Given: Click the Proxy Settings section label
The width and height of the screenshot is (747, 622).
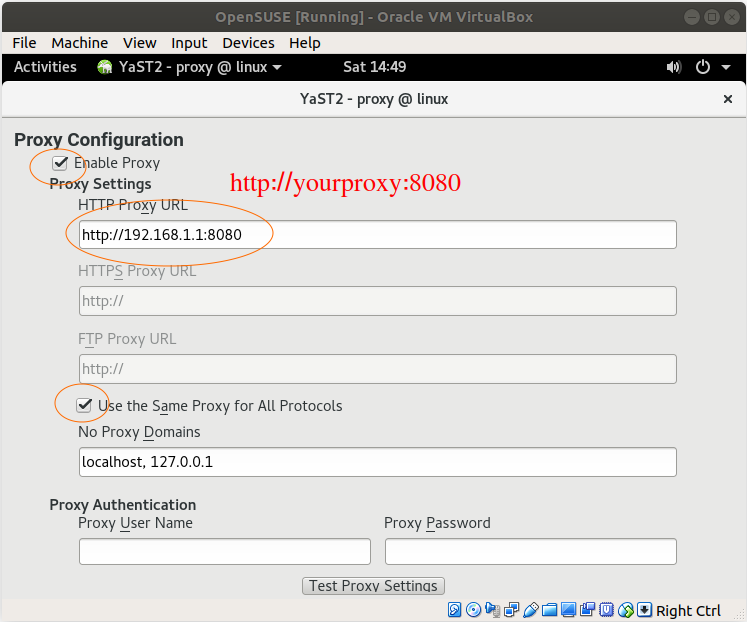Looking at the screenshot, I should (100, 184).
